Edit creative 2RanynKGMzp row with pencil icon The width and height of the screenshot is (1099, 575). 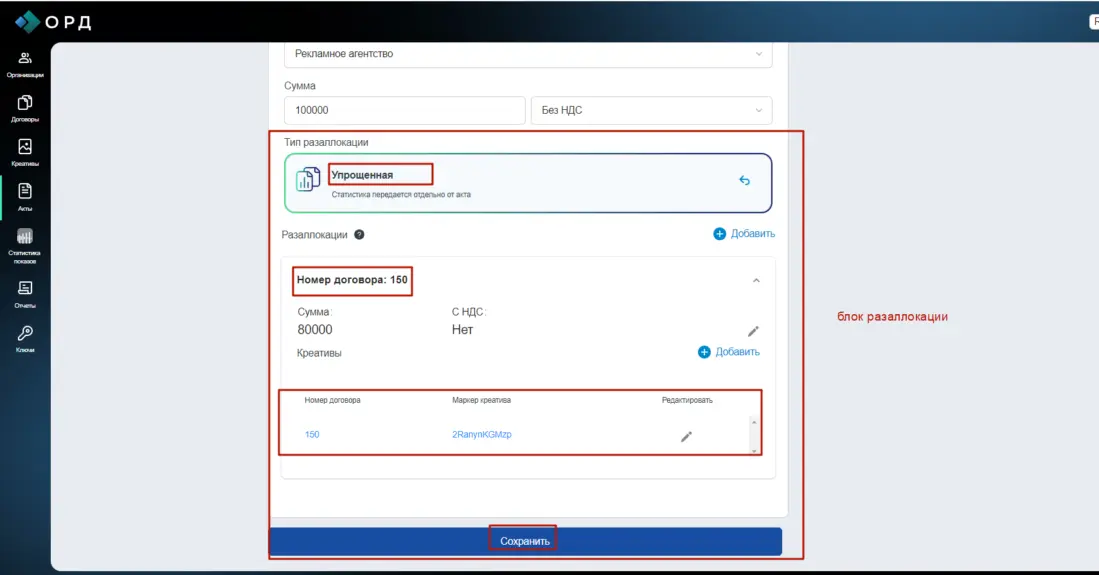pos(686,436)
